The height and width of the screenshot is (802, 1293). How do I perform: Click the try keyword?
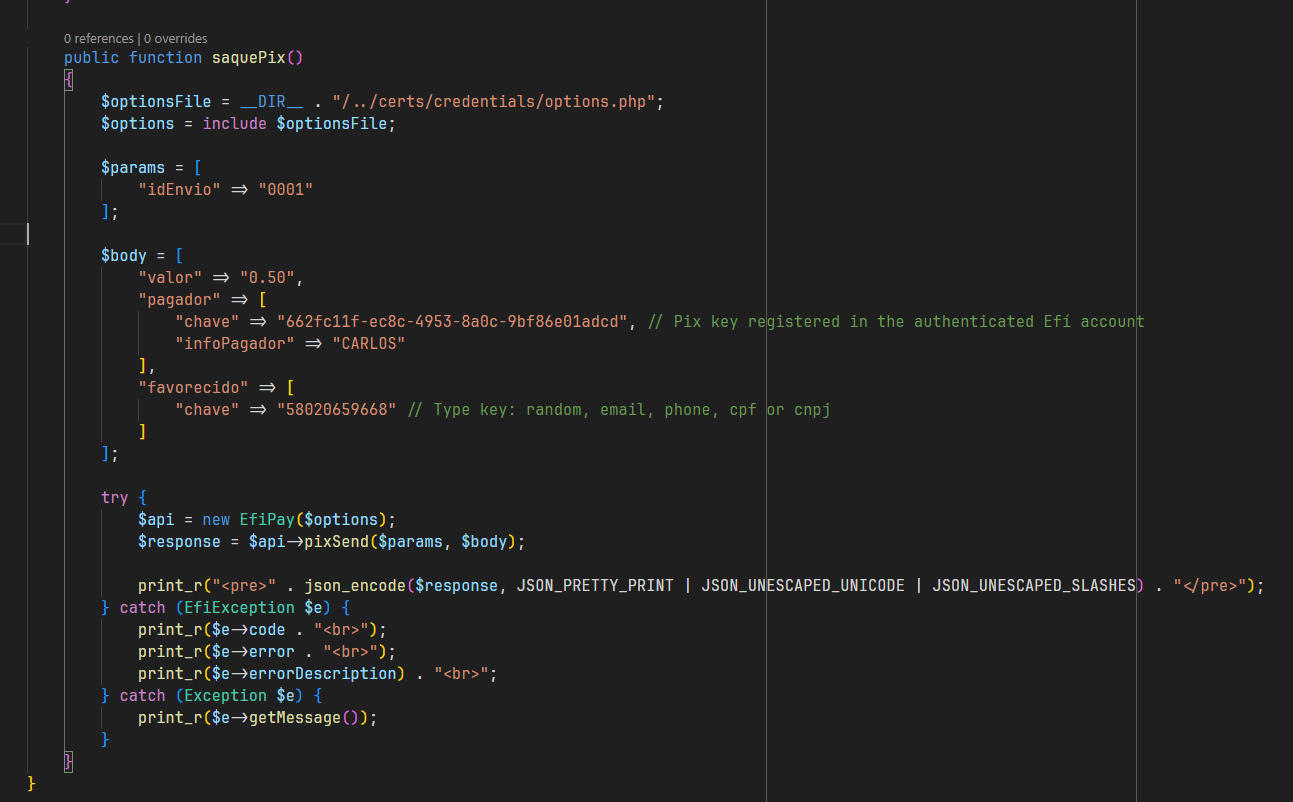[x=115, y=498]
